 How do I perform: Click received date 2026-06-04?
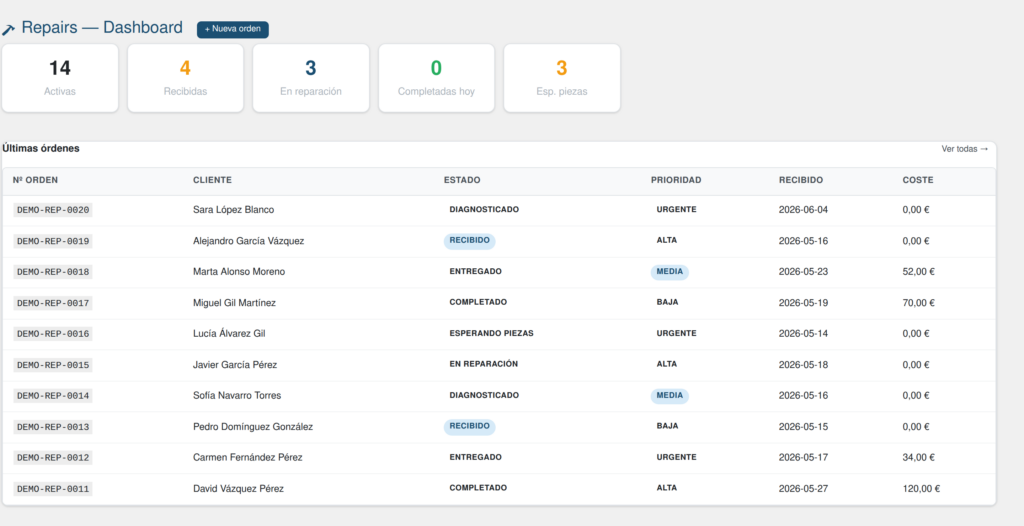click(803, 210)
